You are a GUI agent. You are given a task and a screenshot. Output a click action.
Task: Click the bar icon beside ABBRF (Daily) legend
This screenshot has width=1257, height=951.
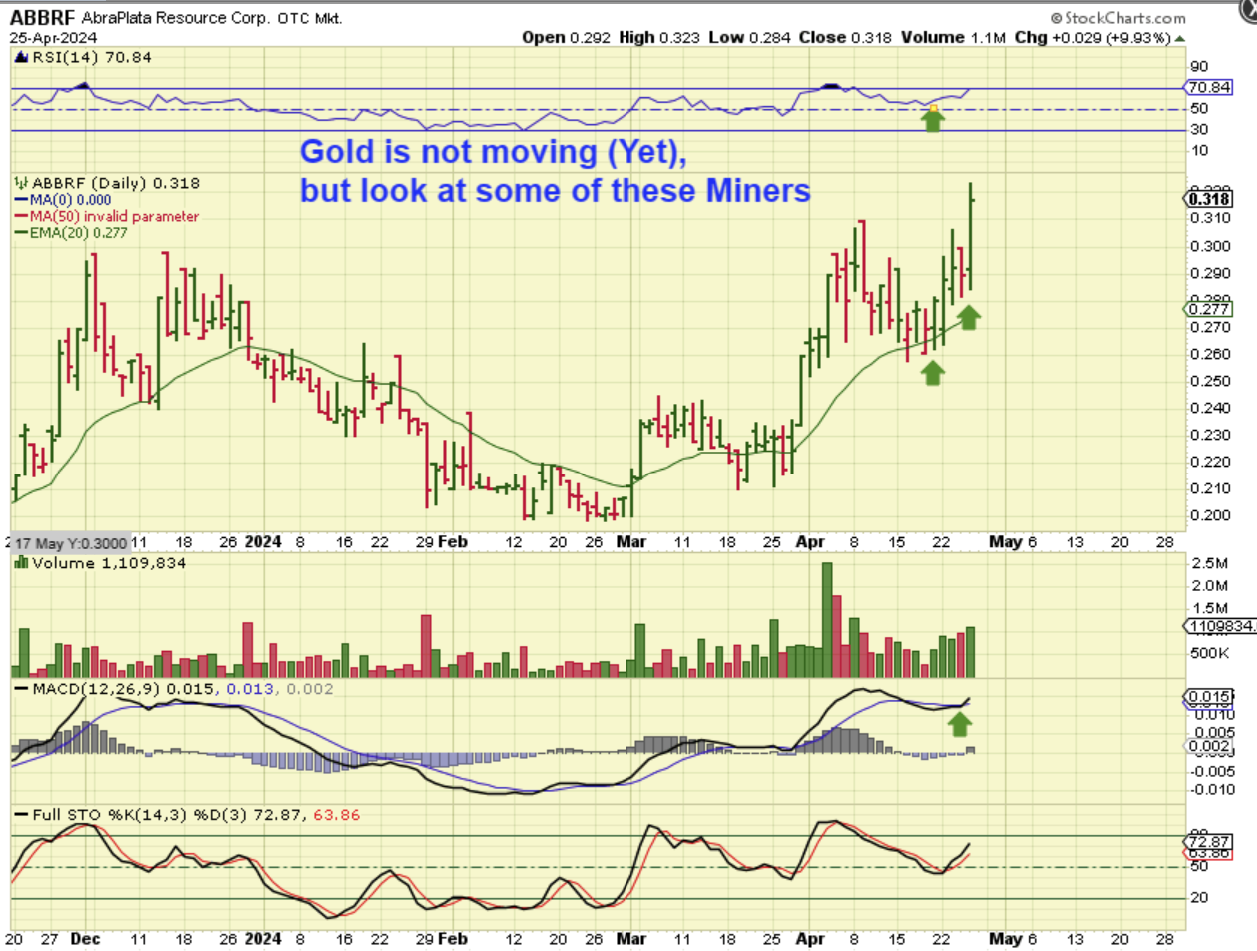pyautogui.click(x=18, y=184)
